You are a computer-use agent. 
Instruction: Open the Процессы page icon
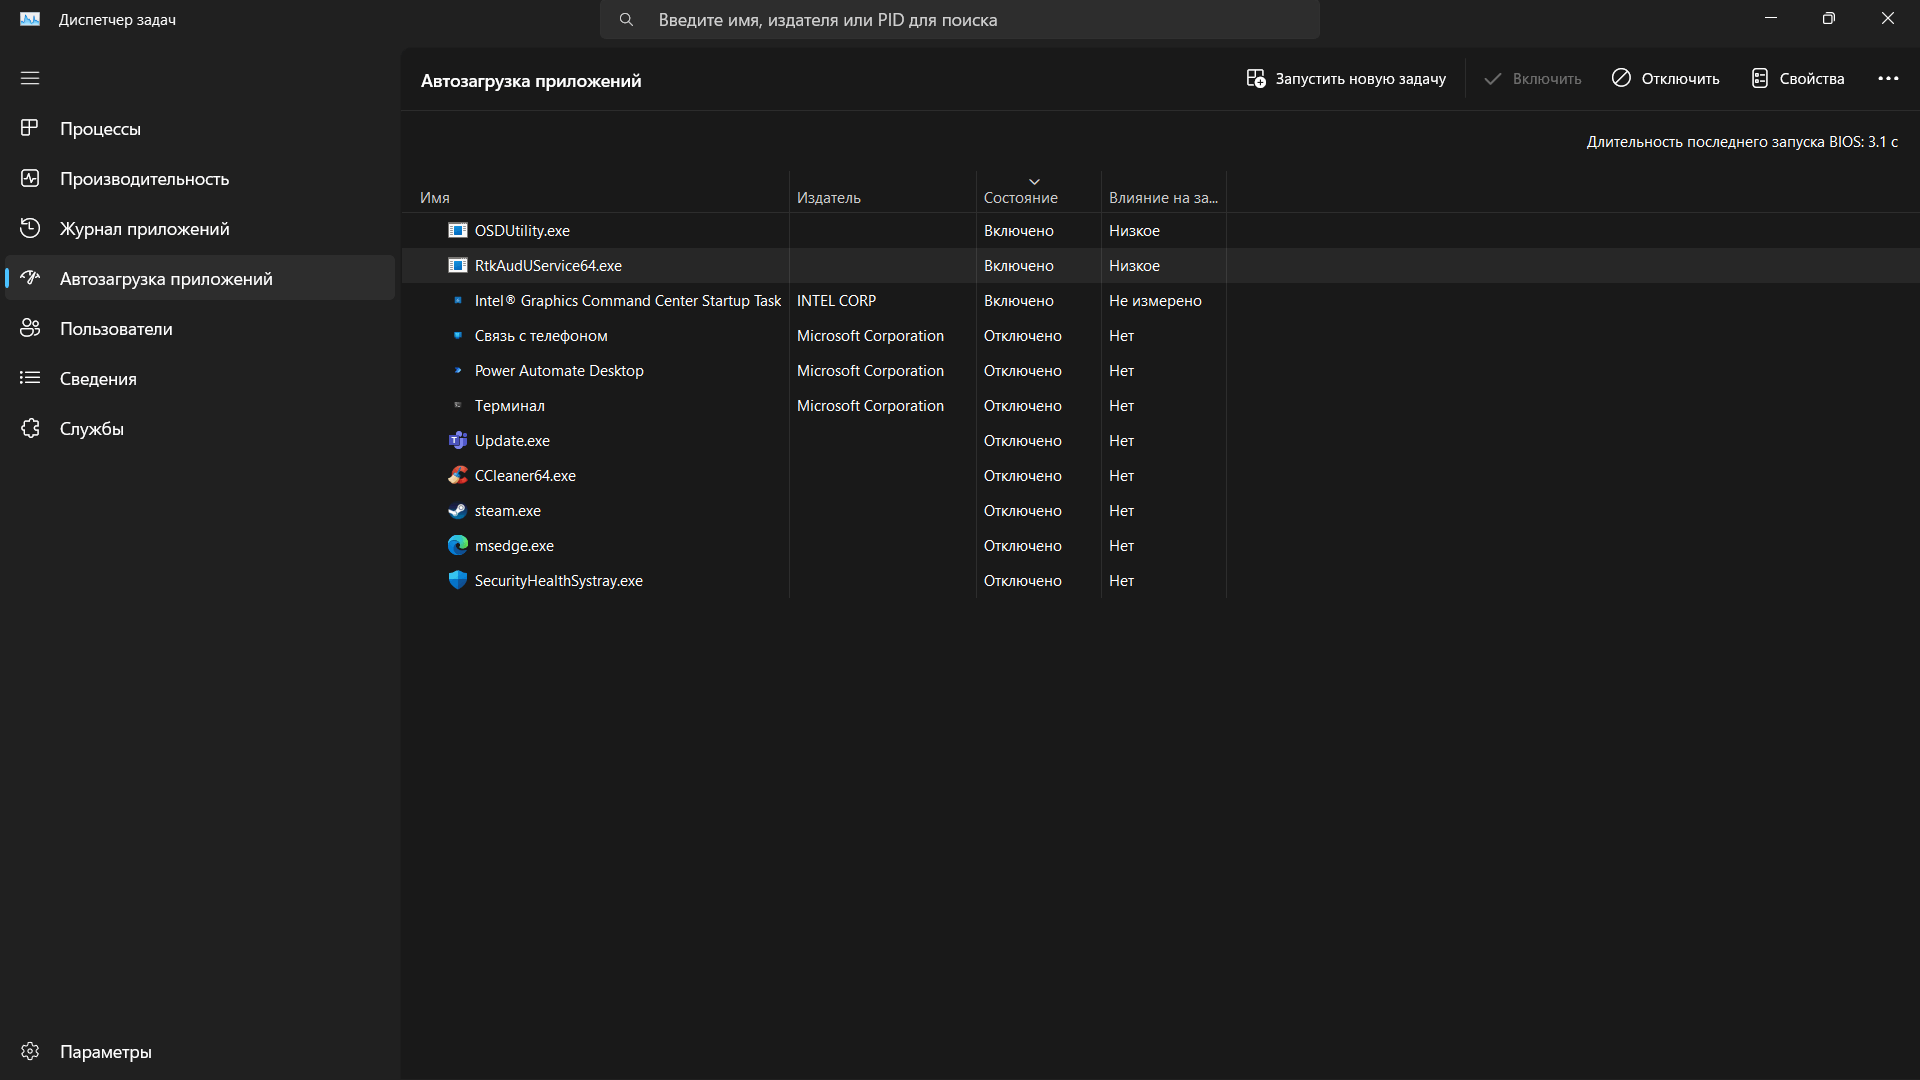[x=30, y=128]
